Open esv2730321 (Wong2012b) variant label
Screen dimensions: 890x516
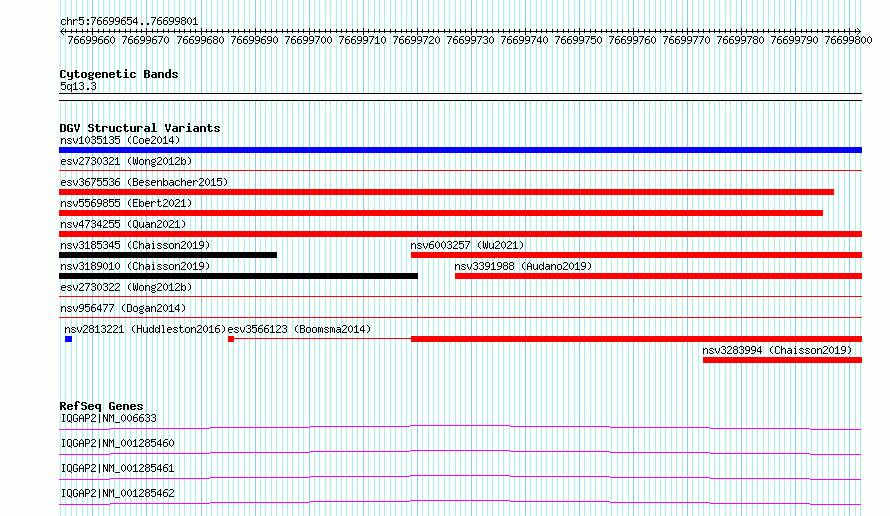[x=126, y=161]
